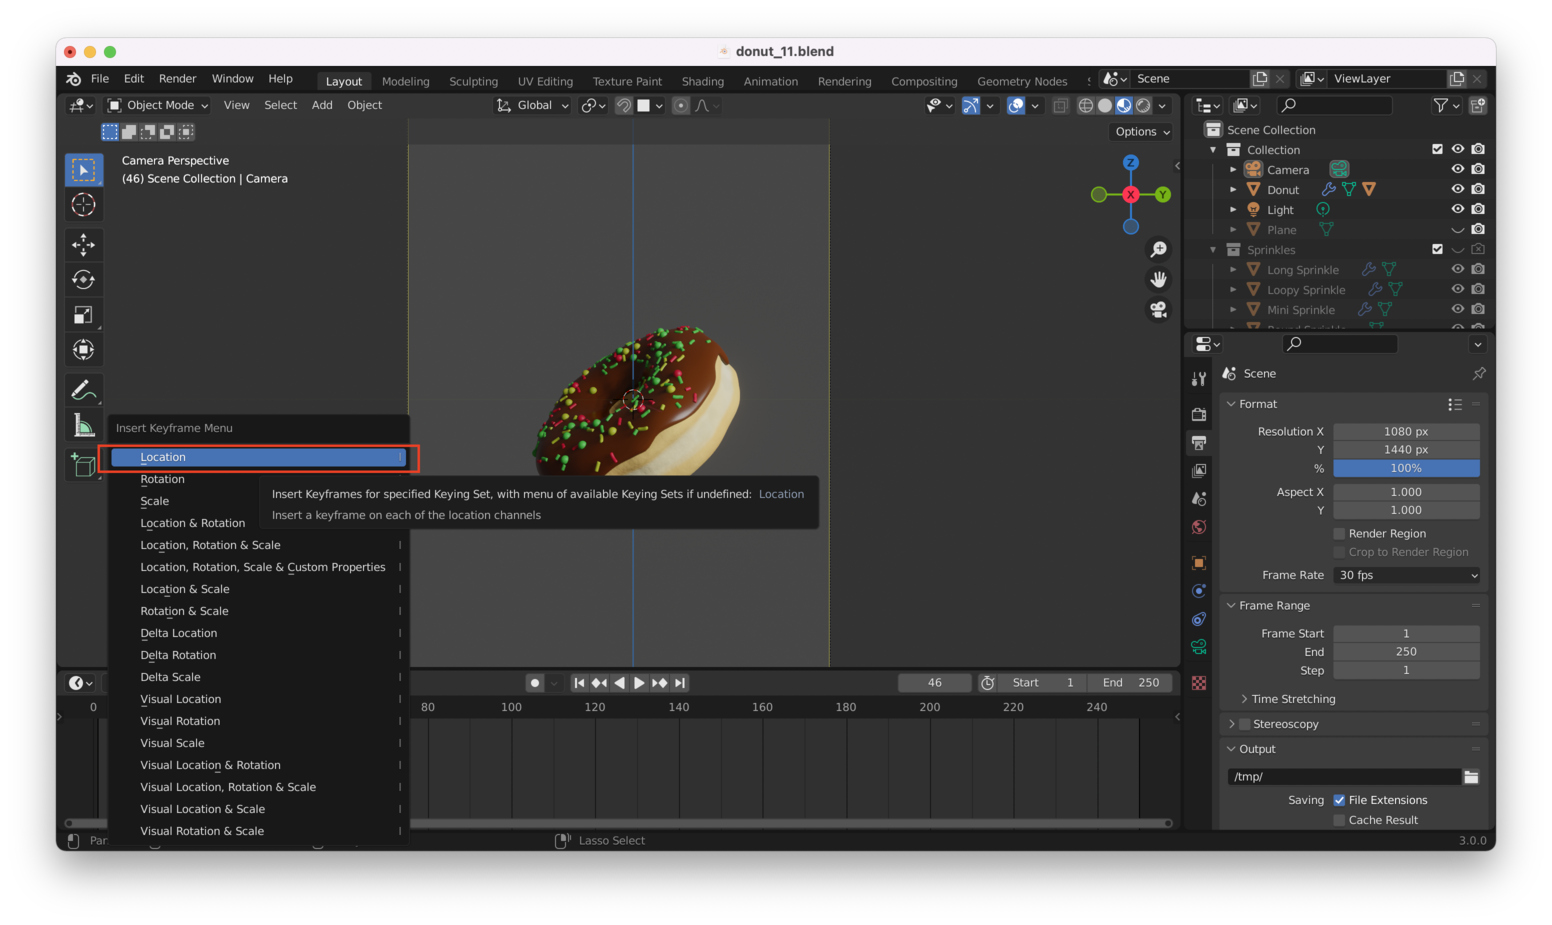
Task: Activate the Scale tool
Action: [84, 314]
